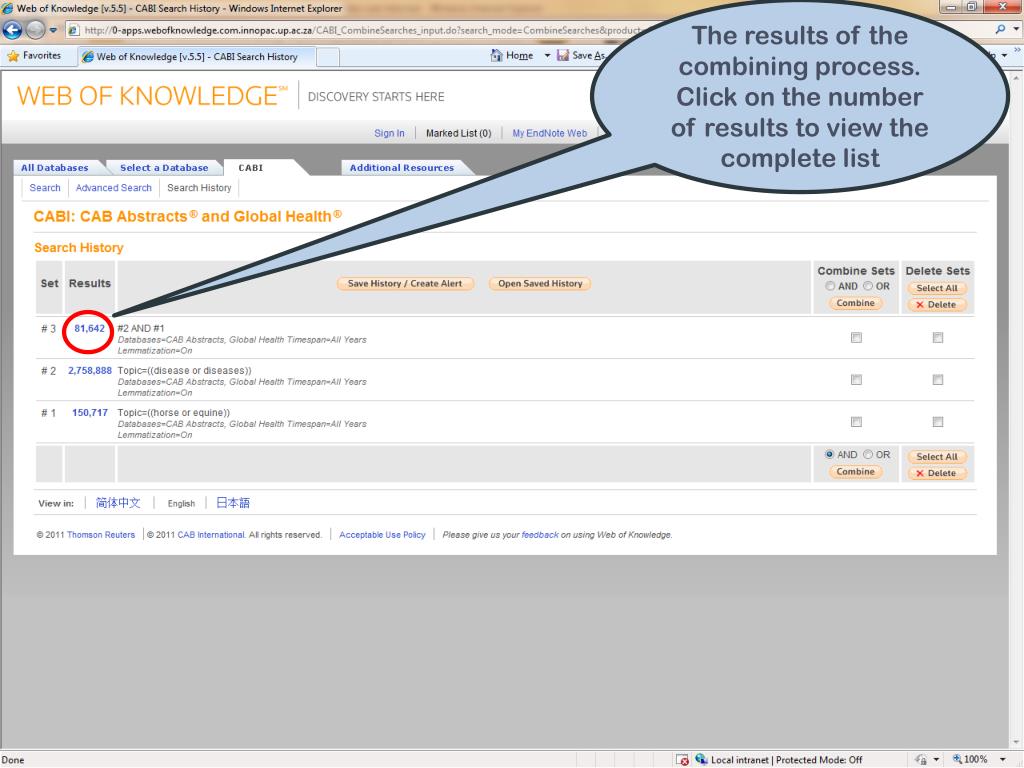Click the Sign In link
This screenshot has height=768, width=1024.
[x=389, y=133]
